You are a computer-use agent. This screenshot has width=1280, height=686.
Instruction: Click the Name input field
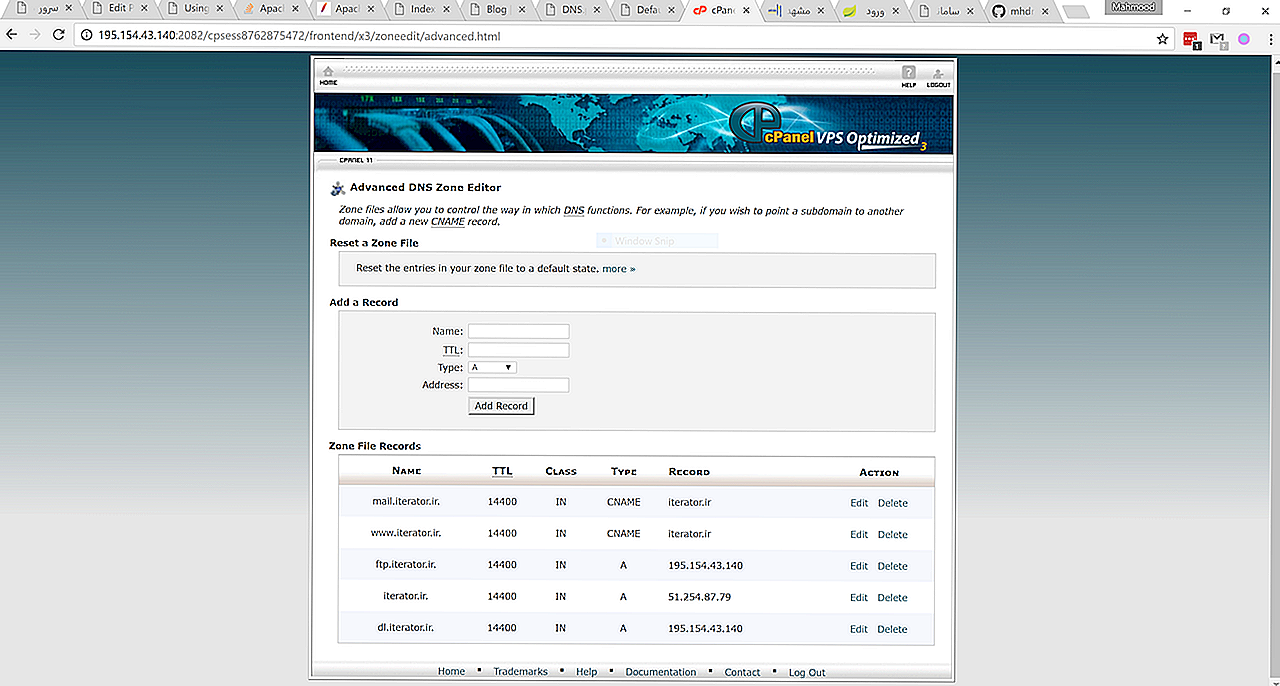click(518, 331)
